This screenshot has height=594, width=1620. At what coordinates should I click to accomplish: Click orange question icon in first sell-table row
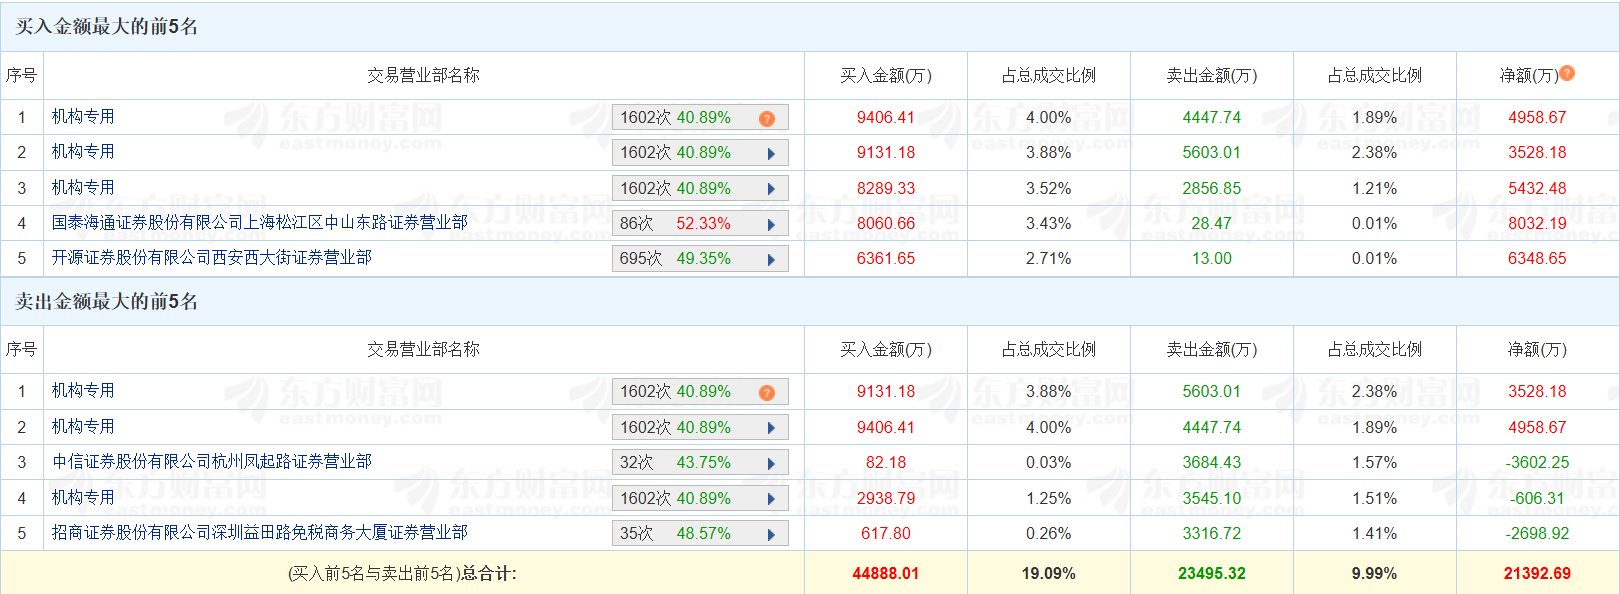tap(767, 392)
